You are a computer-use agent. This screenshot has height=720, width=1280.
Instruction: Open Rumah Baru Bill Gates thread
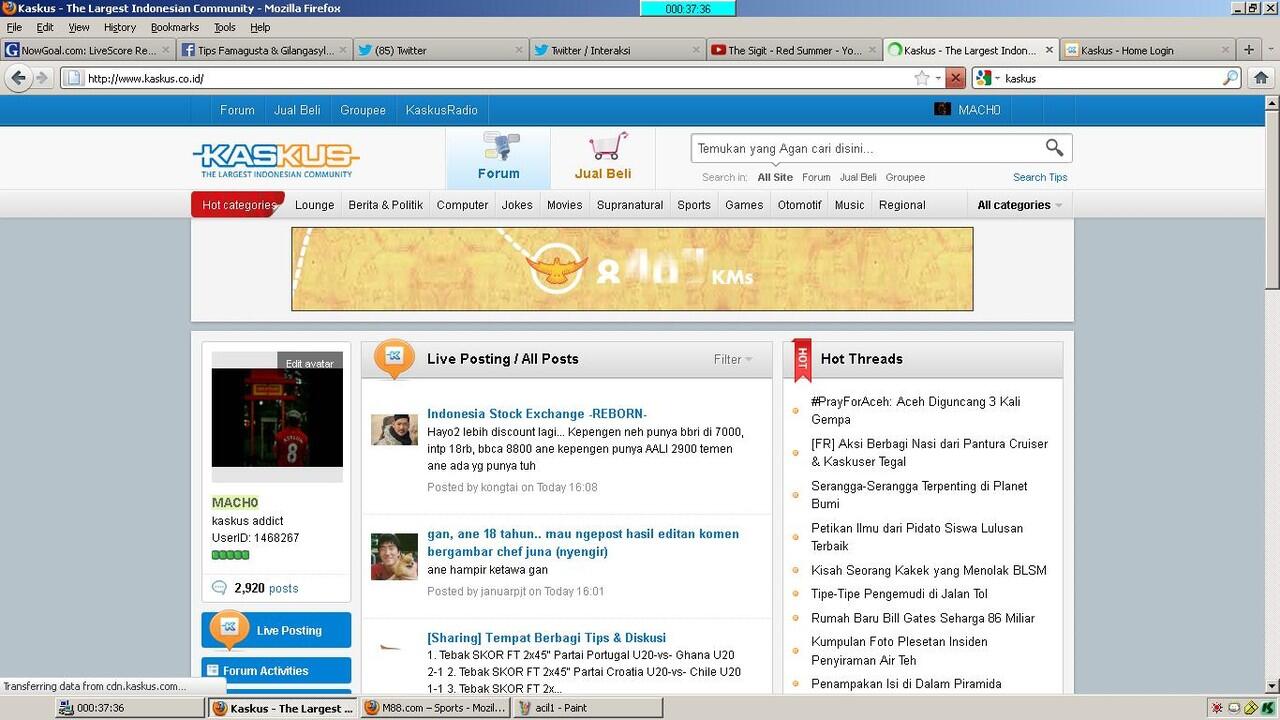(x=923, y=618)
